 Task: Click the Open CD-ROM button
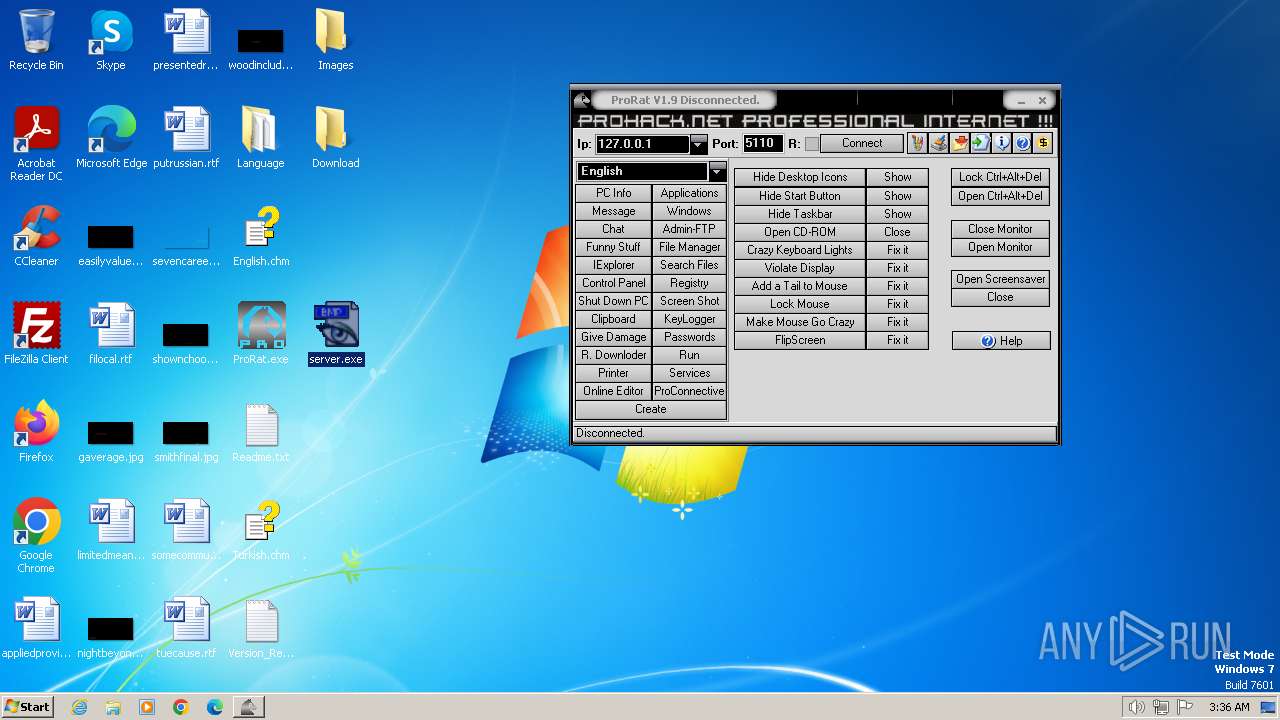(799, 232)
